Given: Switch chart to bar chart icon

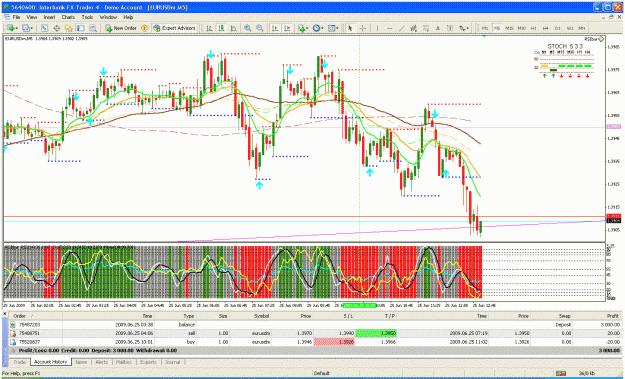Looking at the screenshot, I should pyautogui.click(x=209, y=28).
